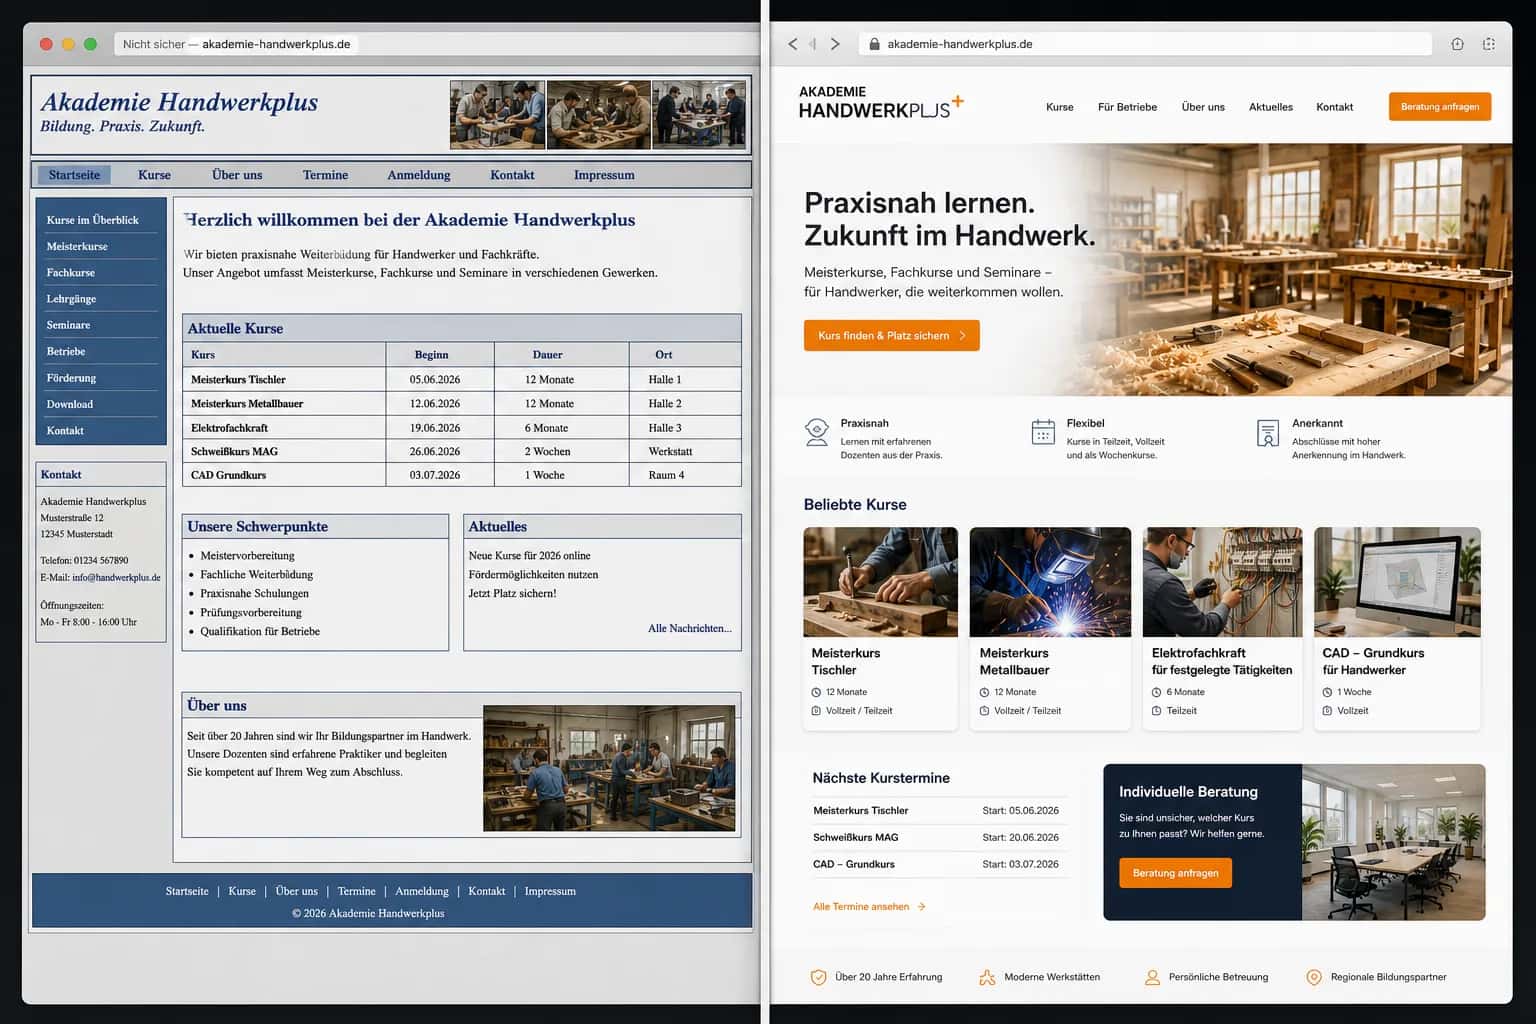The width and height of the screenshot is (1536, 1024).
Task: Open Für Betriebe in the modern site navigation
Action: pos(1127,107)
